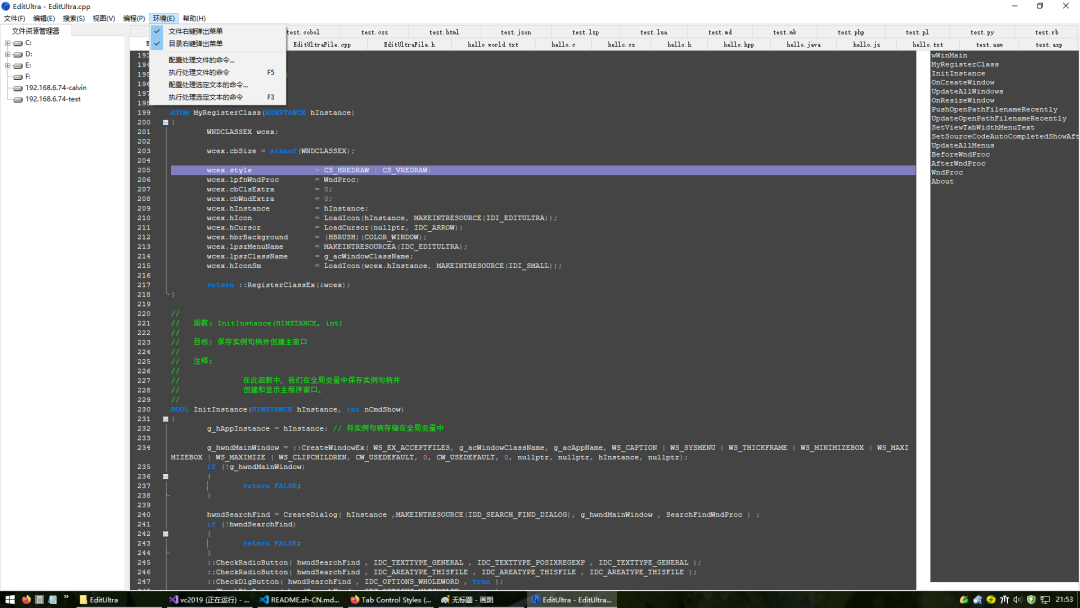Screen dimensions: 1080x608
Task: Jump to UpdateAllWindows in symbol list
Action: [967, 91]
